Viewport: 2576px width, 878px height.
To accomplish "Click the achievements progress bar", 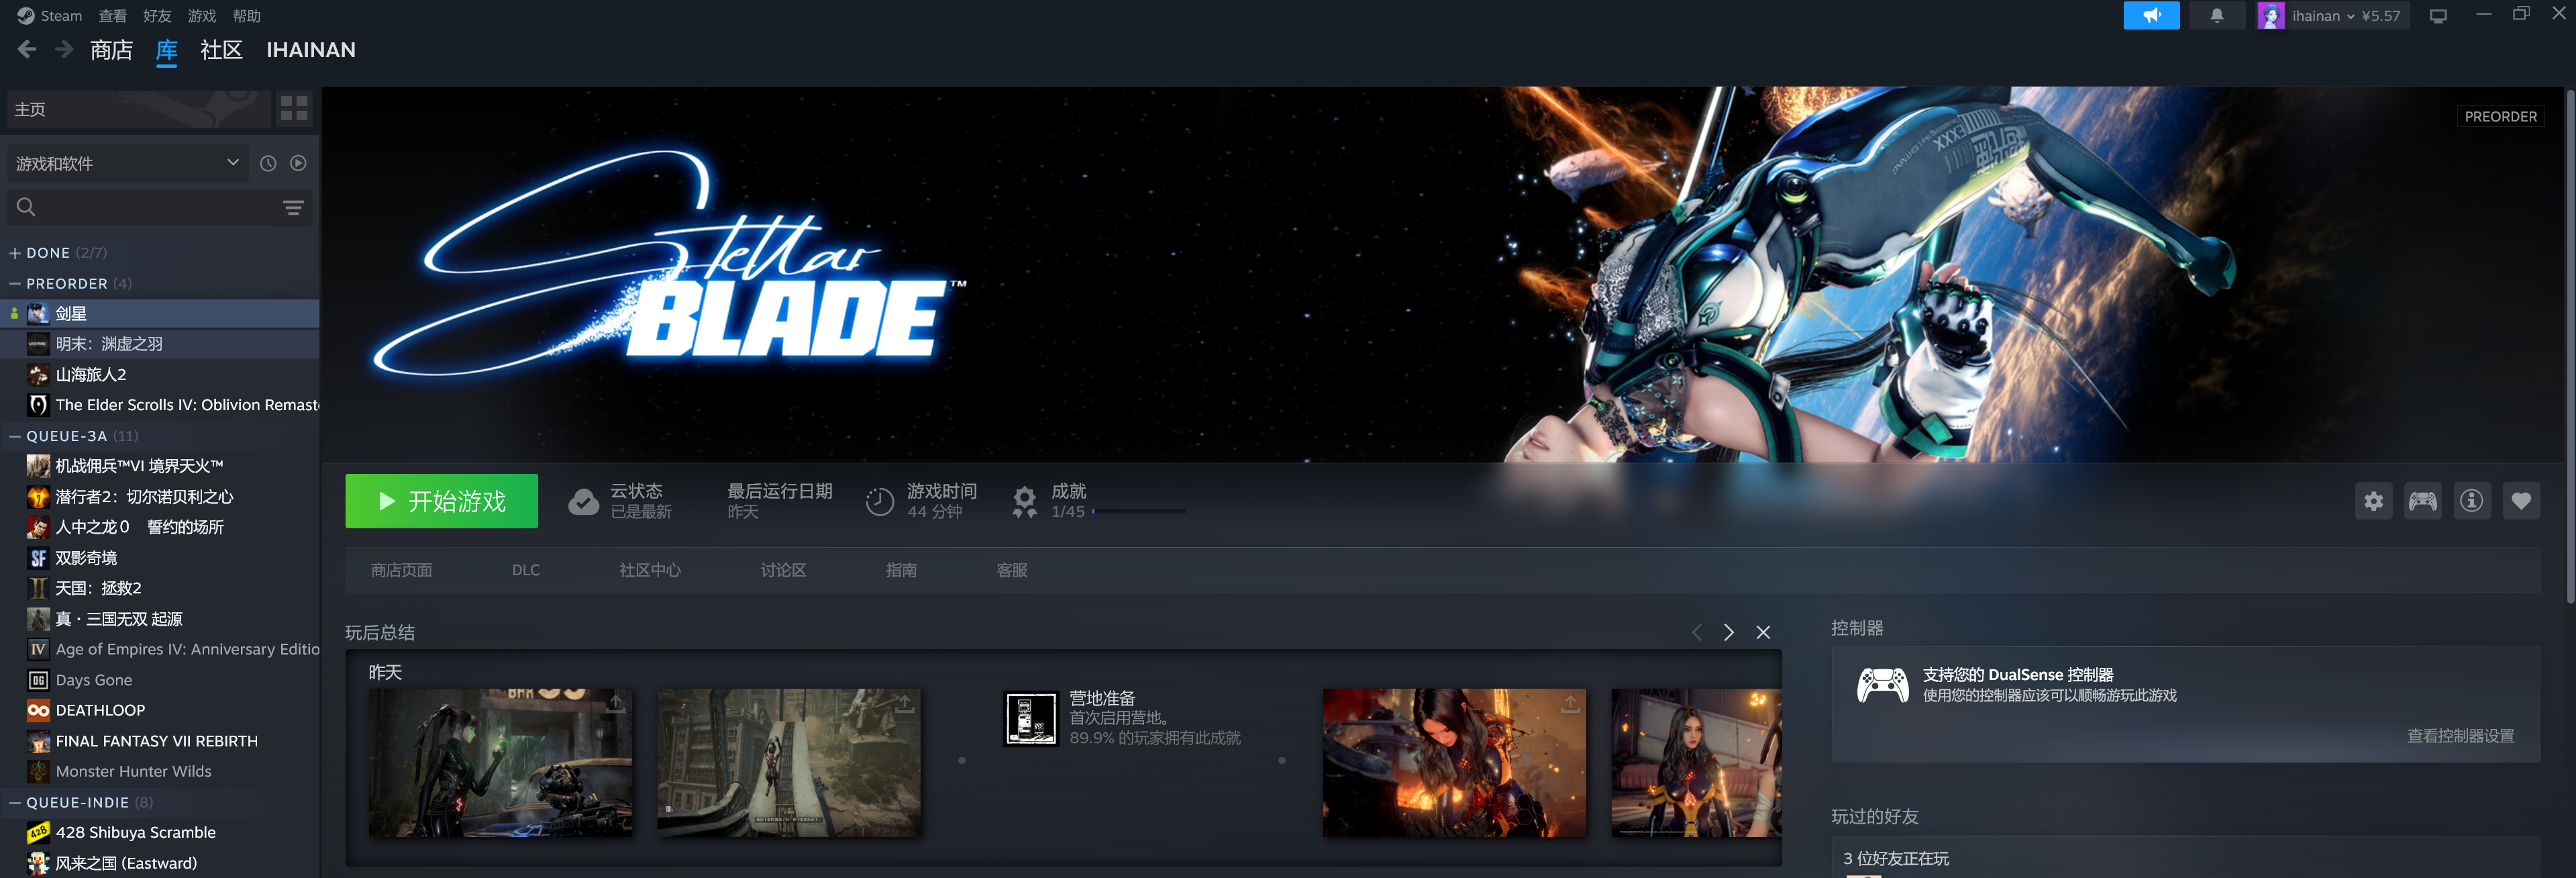I will pyautogui.click(x=1139, y=511).
